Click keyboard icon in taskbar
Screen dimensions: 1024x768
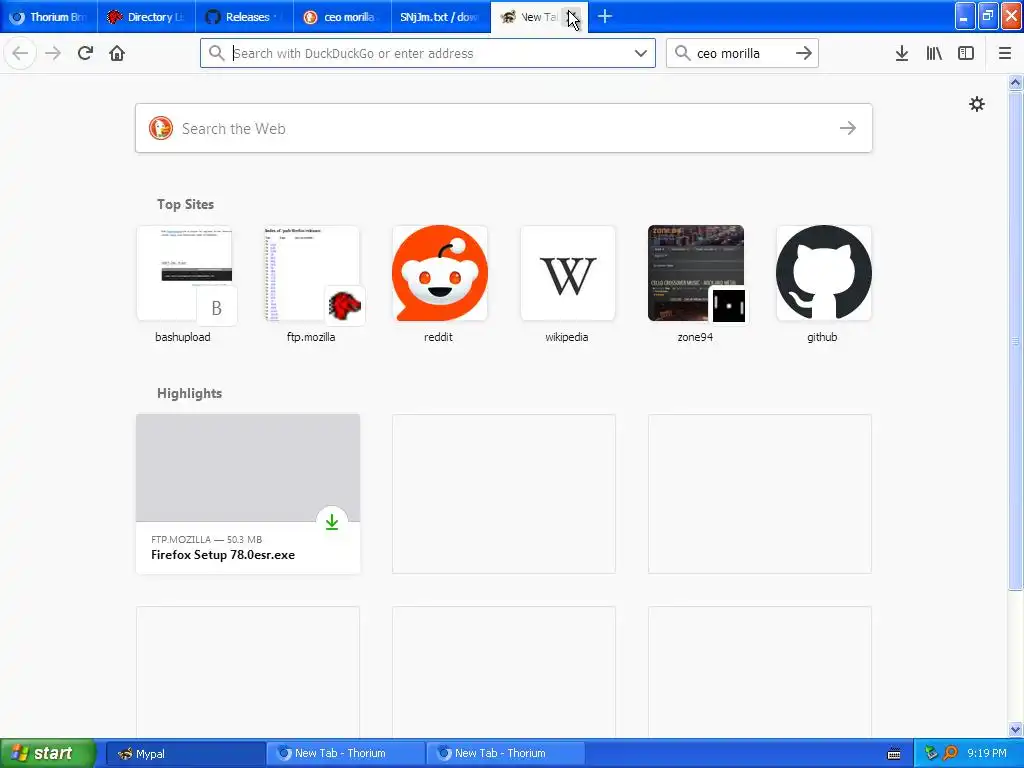[x=894, y=754]
